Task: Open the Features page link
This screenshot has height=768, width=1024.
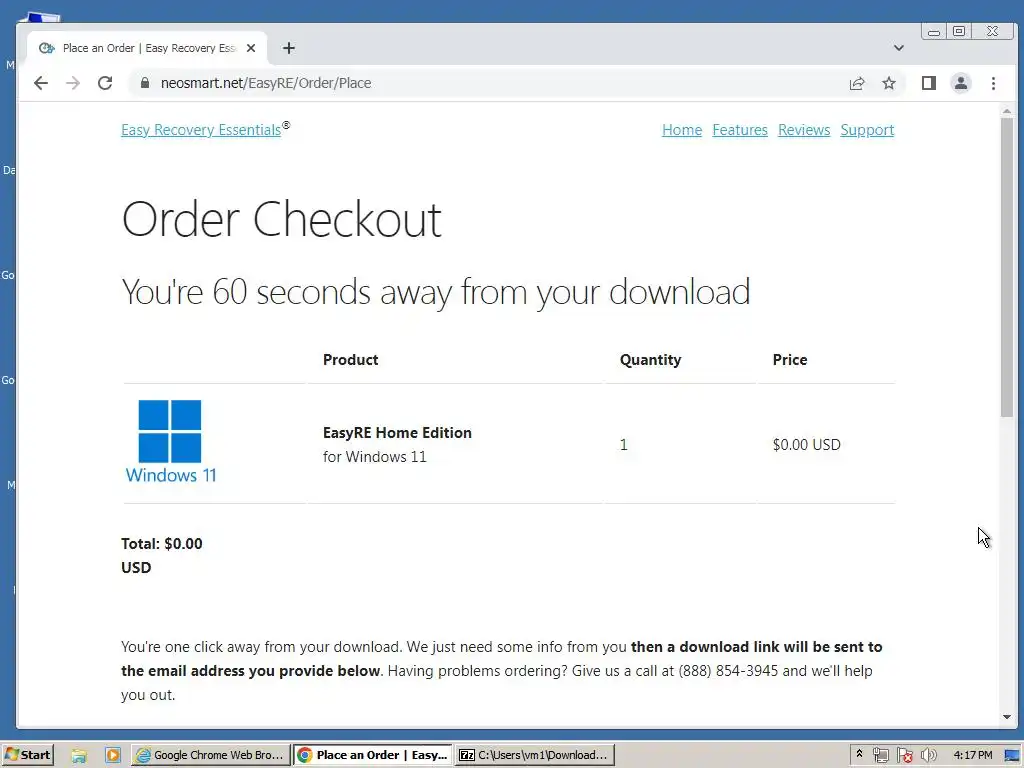Action: tap(740, 129)
